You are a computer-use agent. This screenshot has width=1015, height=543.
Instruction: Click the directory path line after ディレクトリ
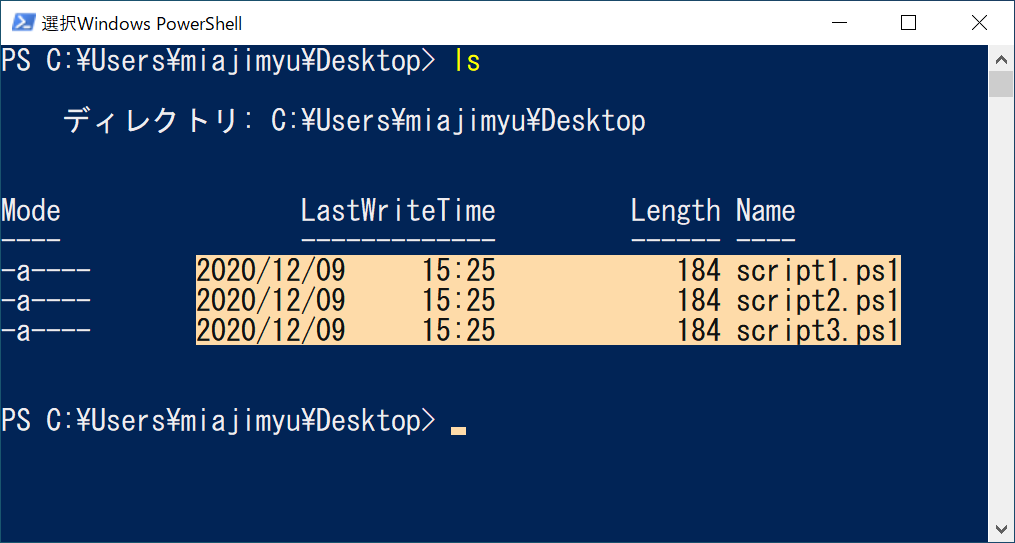pyautogui.click(x=458, y=122)
